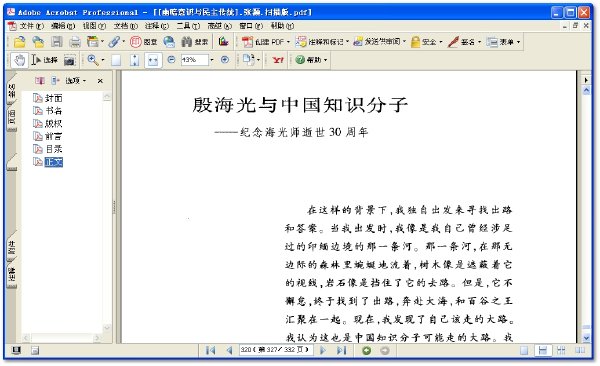Expand the Organizer dropdown arrow

click(102, 41)
